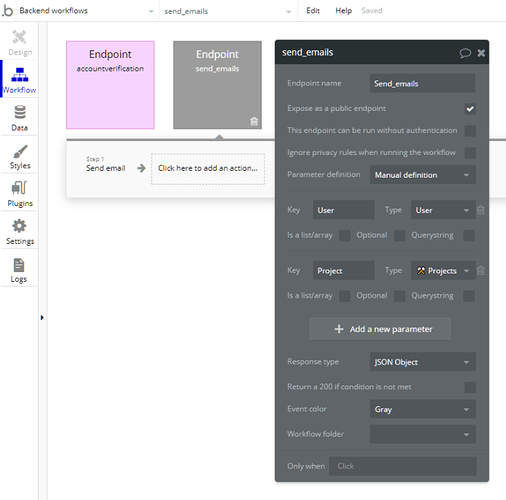
Task: Click Add a new parameter button
Action: [x=380, y=329]
